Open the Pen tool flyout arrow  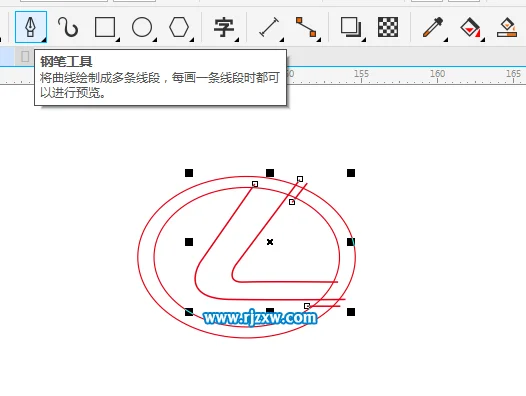point(44,40)
